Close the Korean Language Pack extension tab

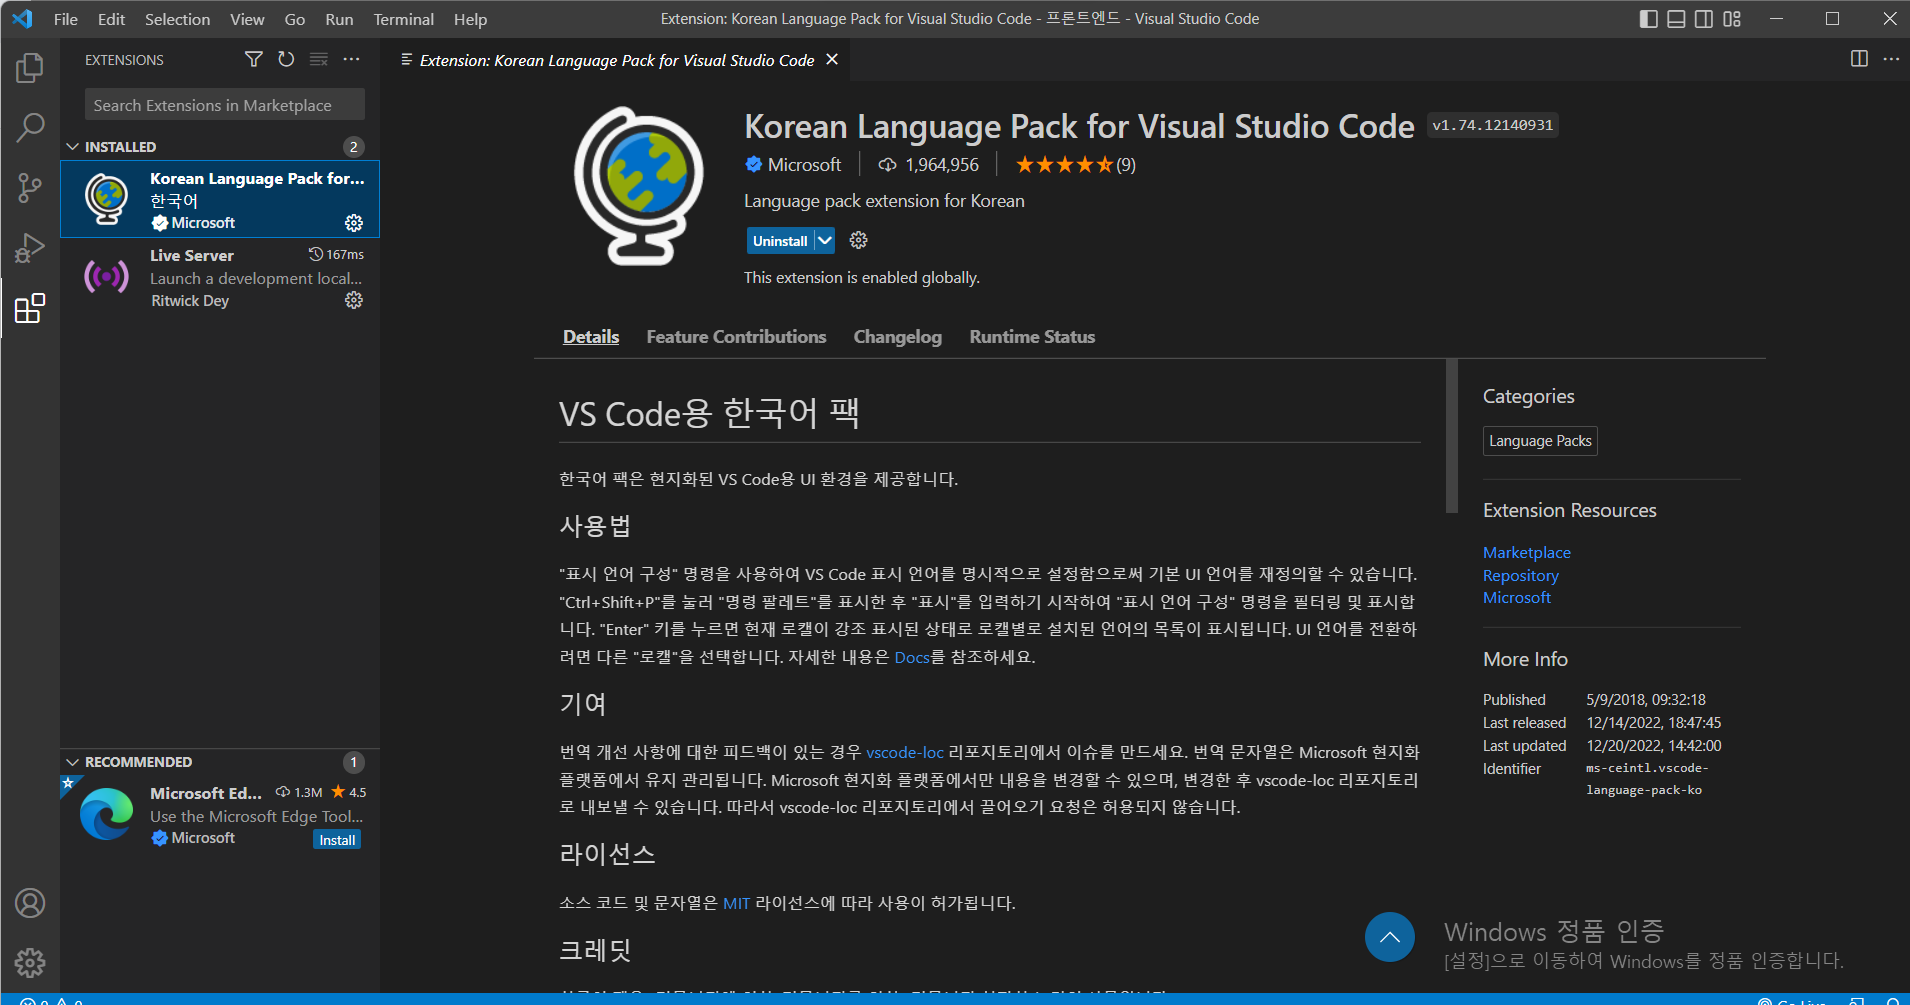[832, 60]
